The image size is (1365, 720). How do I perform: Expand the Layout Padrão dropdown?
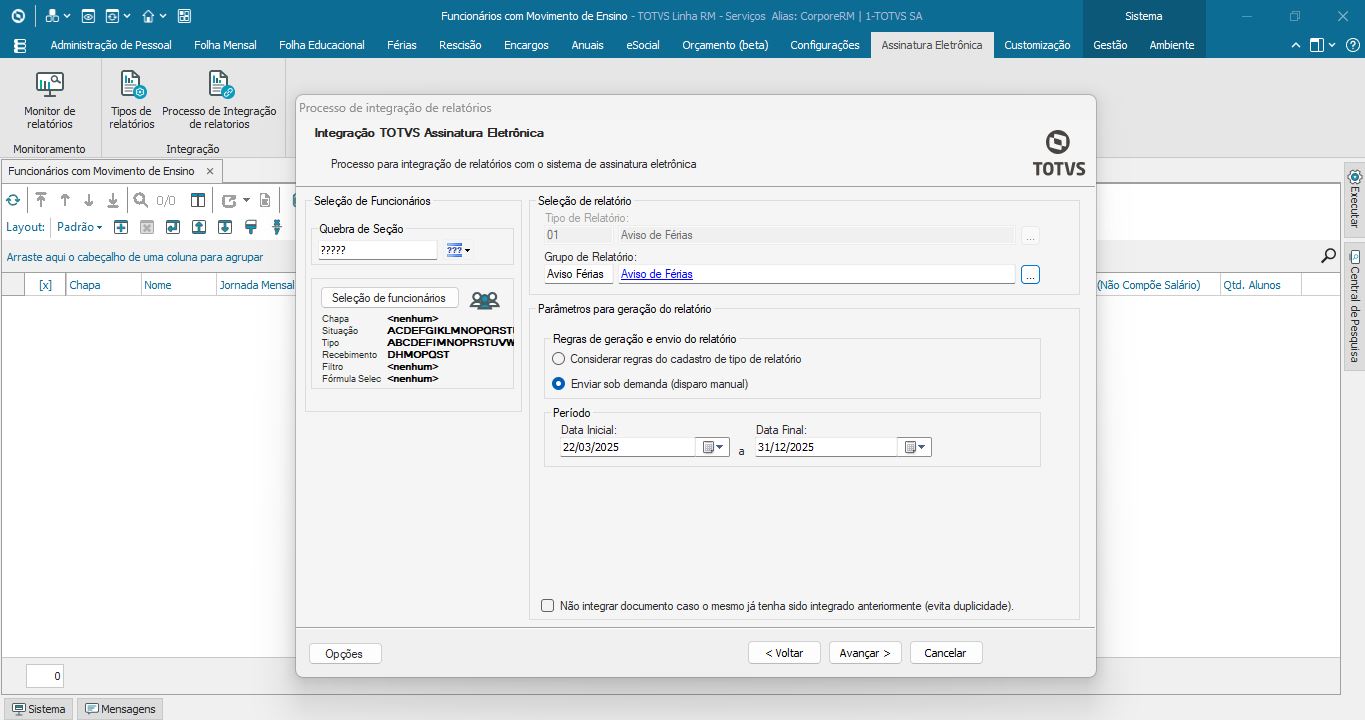(x=79, y=228)
